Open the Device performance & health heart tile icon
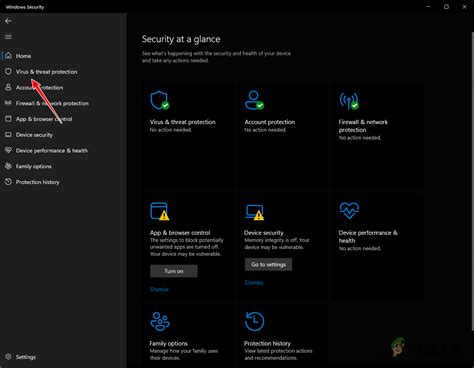Image resolution: width=474 pixels, height=368 pixels. point(349,210)
